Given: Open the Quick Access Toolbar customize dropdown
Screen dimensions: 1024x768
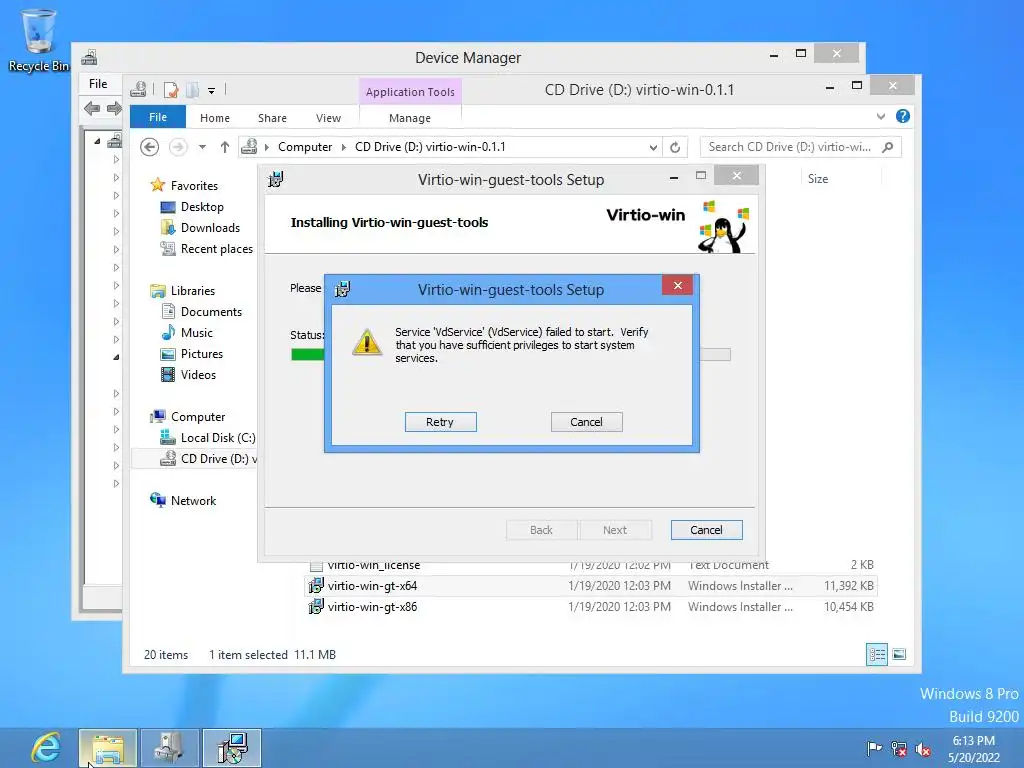Looking at the screenshot, I should point(212,91).
